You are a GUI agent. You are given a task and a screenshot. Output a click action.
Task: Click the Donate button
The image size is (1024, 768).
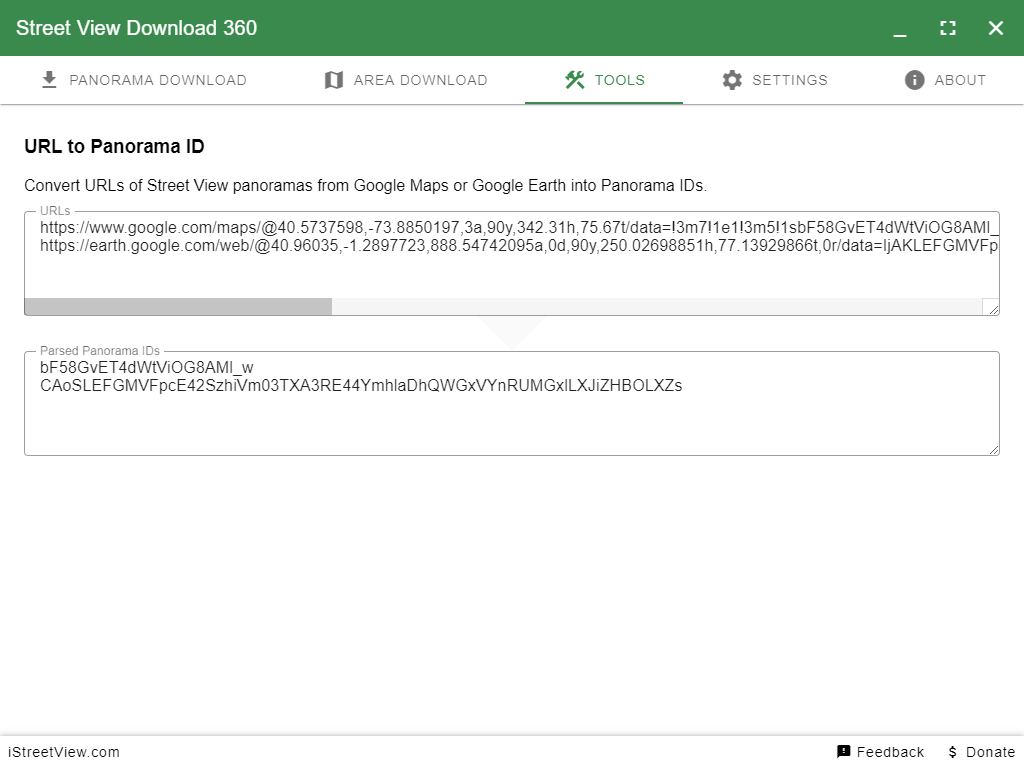click(x=982, y=752)
